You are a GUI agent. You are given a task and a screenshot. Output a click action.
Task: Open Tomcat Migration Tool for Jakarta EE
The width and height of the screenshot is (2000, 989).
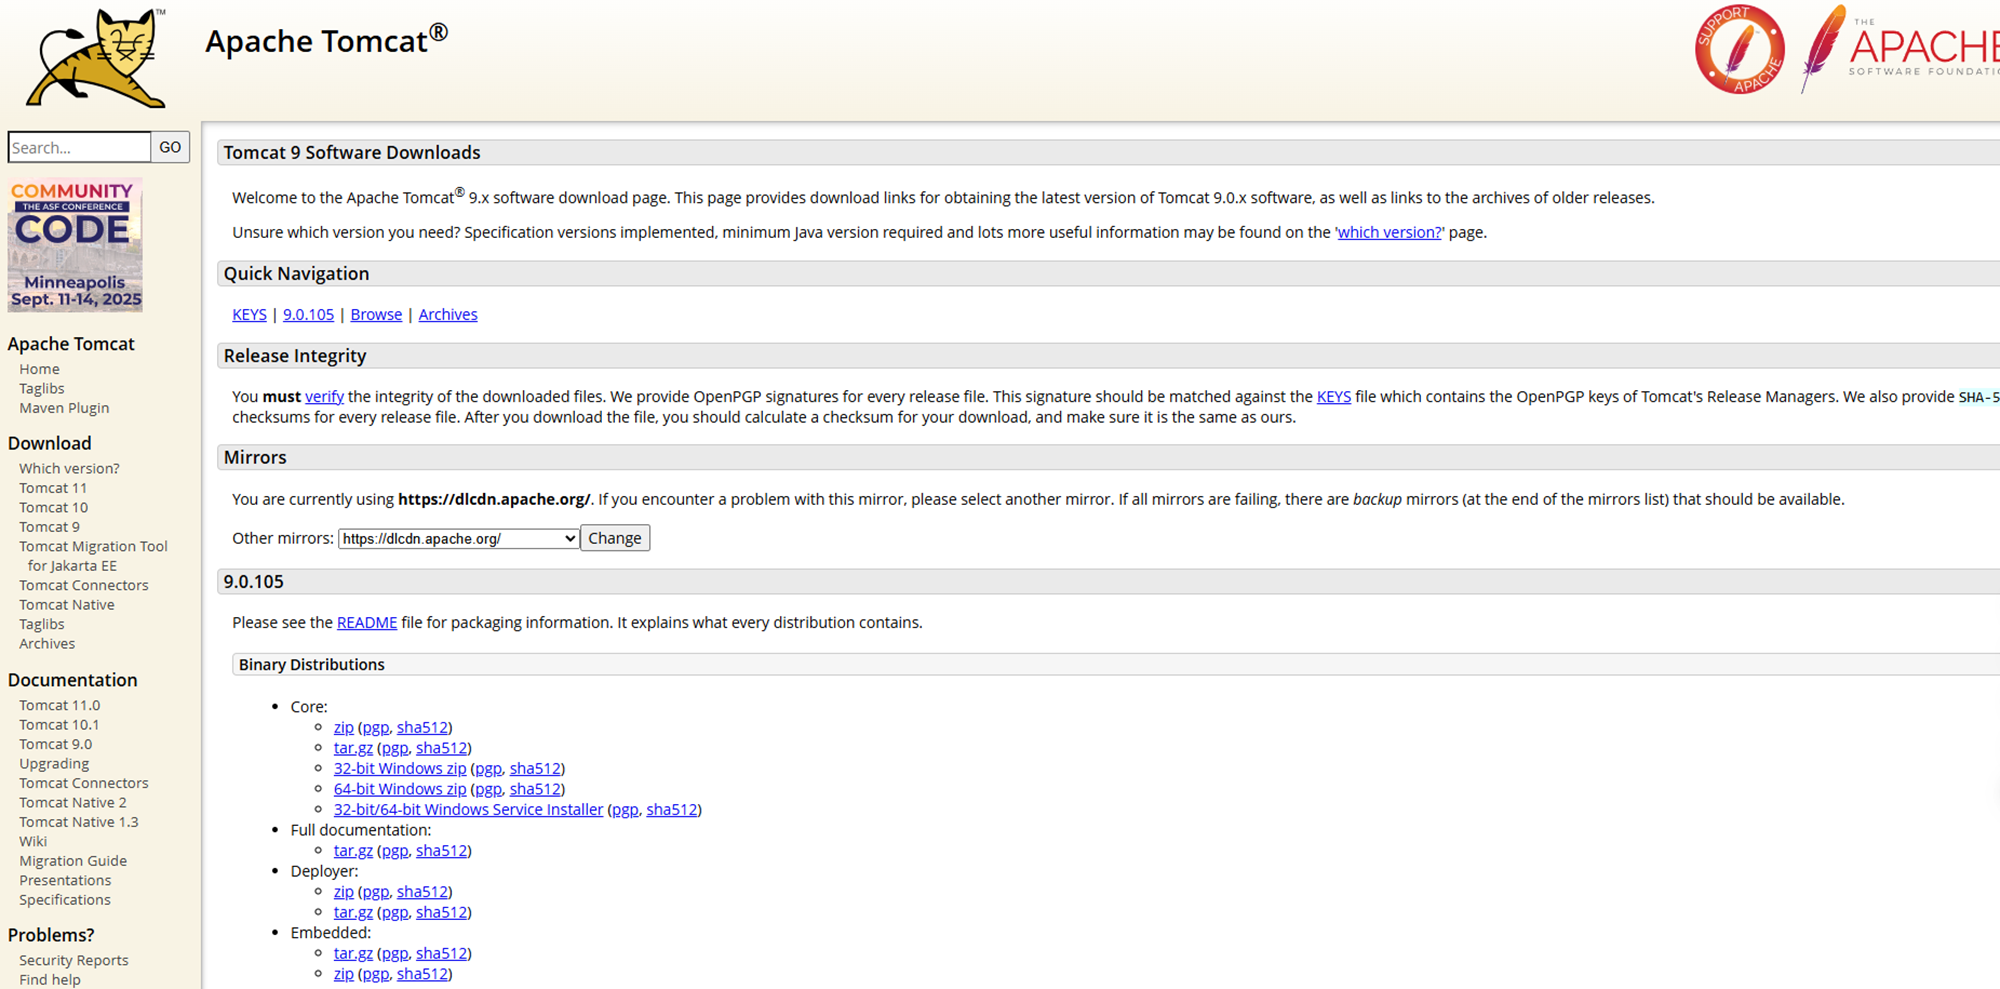[x=93, y=556]
